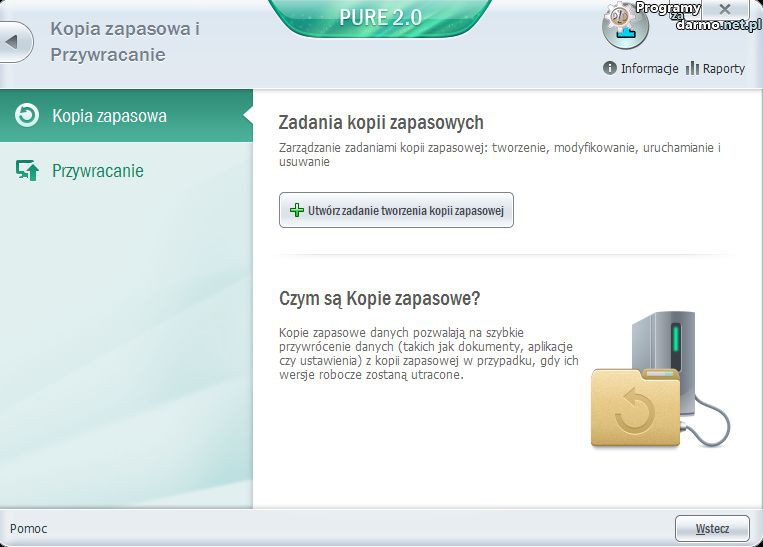
Task: Close the window with X button
Action: point(725,10)
